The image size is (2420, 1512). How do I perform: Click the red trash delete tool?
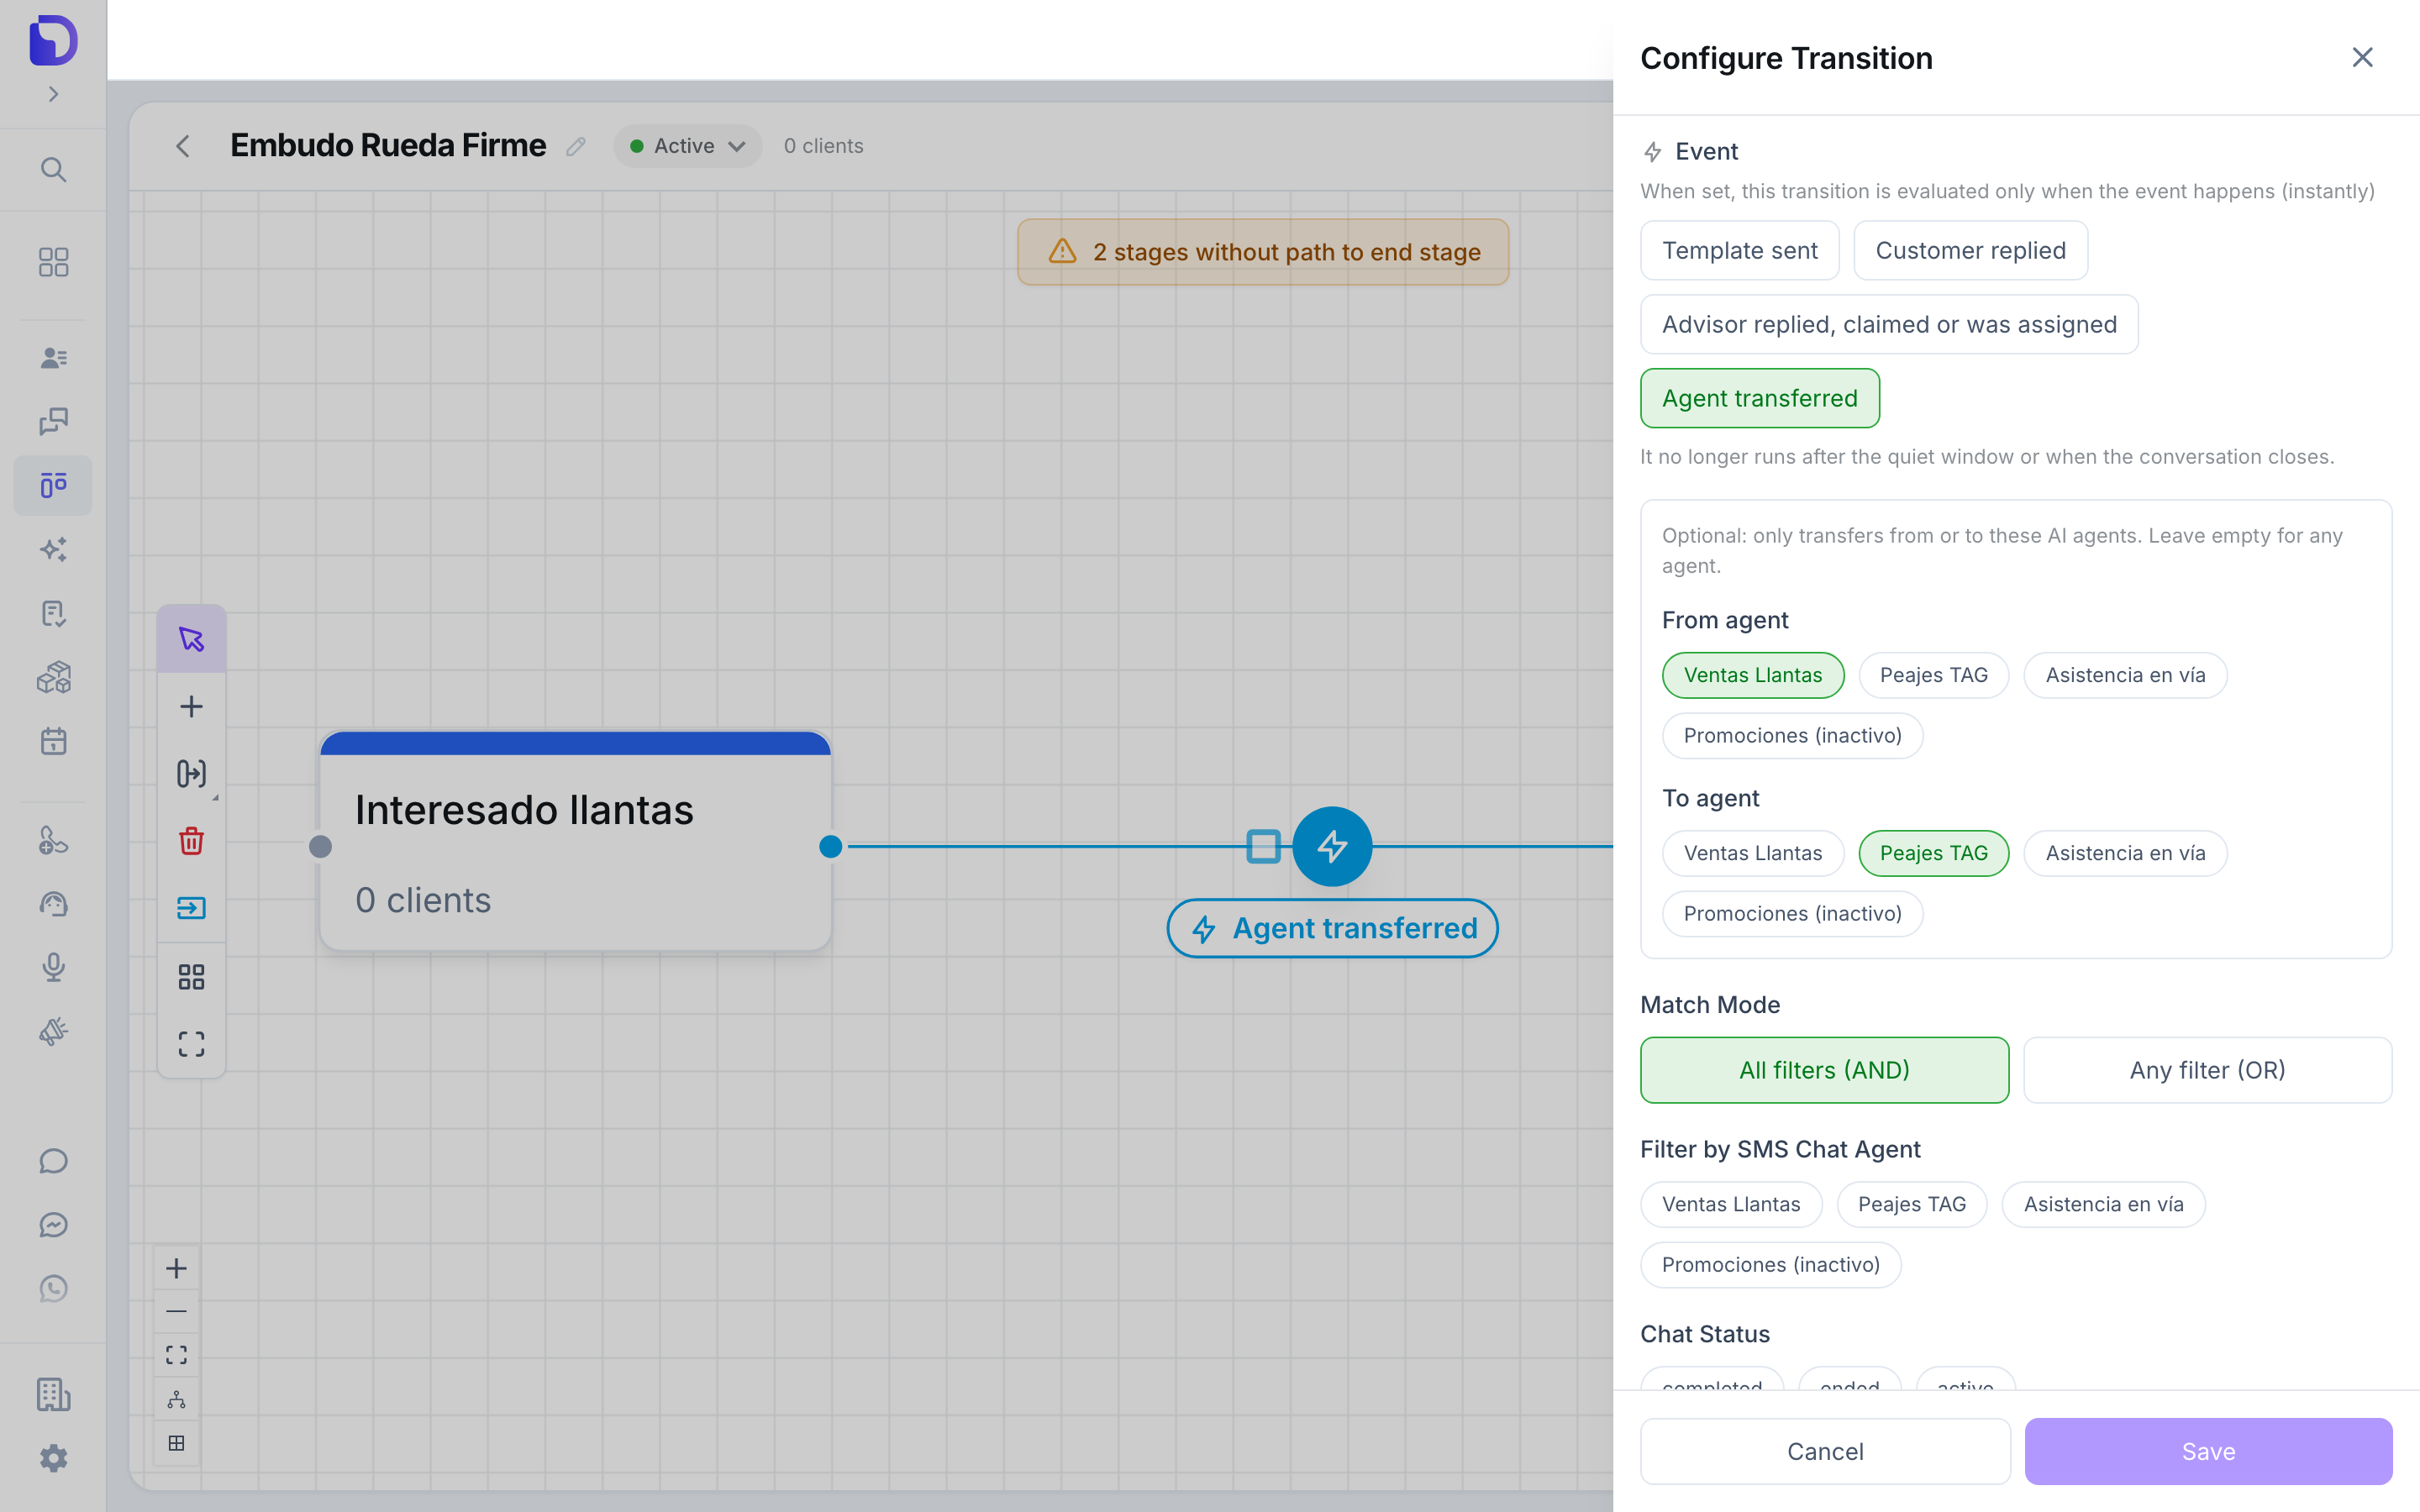tap(191, 840)
